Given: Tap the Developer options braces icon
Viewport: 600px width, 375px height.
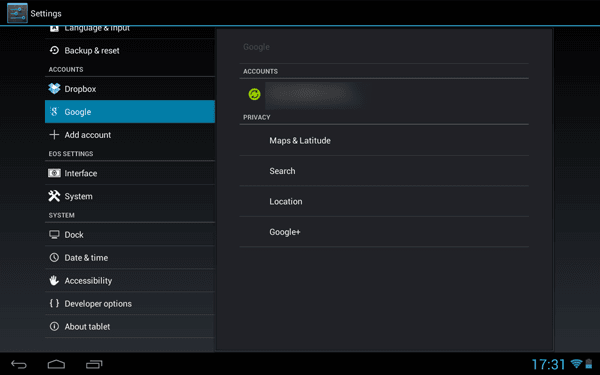Looking at the screenshot, I should click(54, 303).
